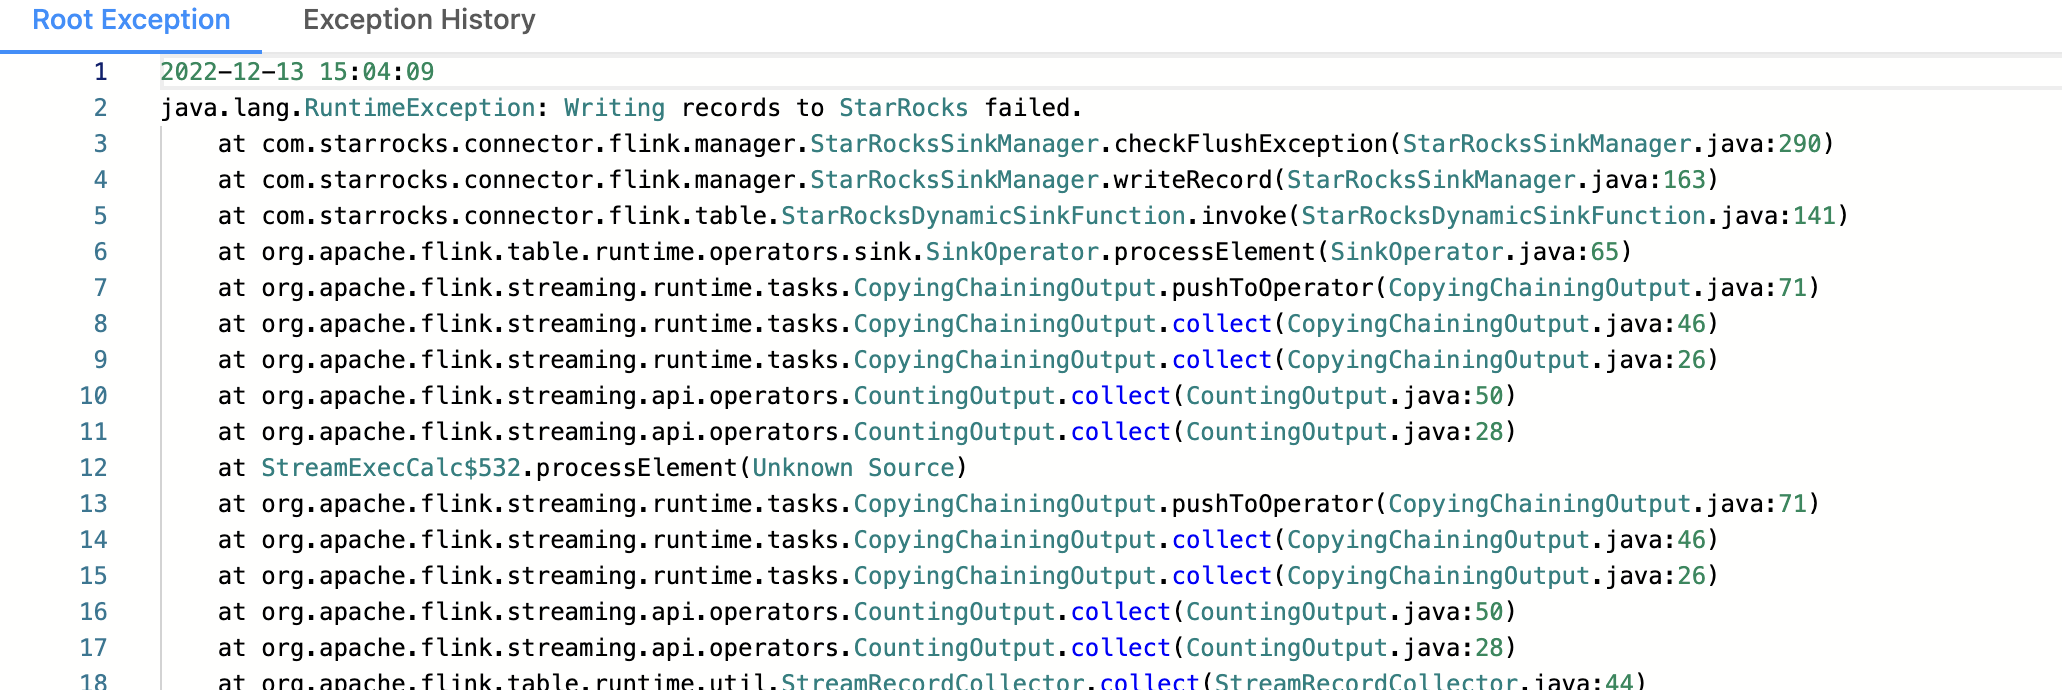The height and width of the screenshot is (700, 2062).
Task: Click the StarRocksDynamicSinkFunction.java:141 reference
Action: [1568, 216]
